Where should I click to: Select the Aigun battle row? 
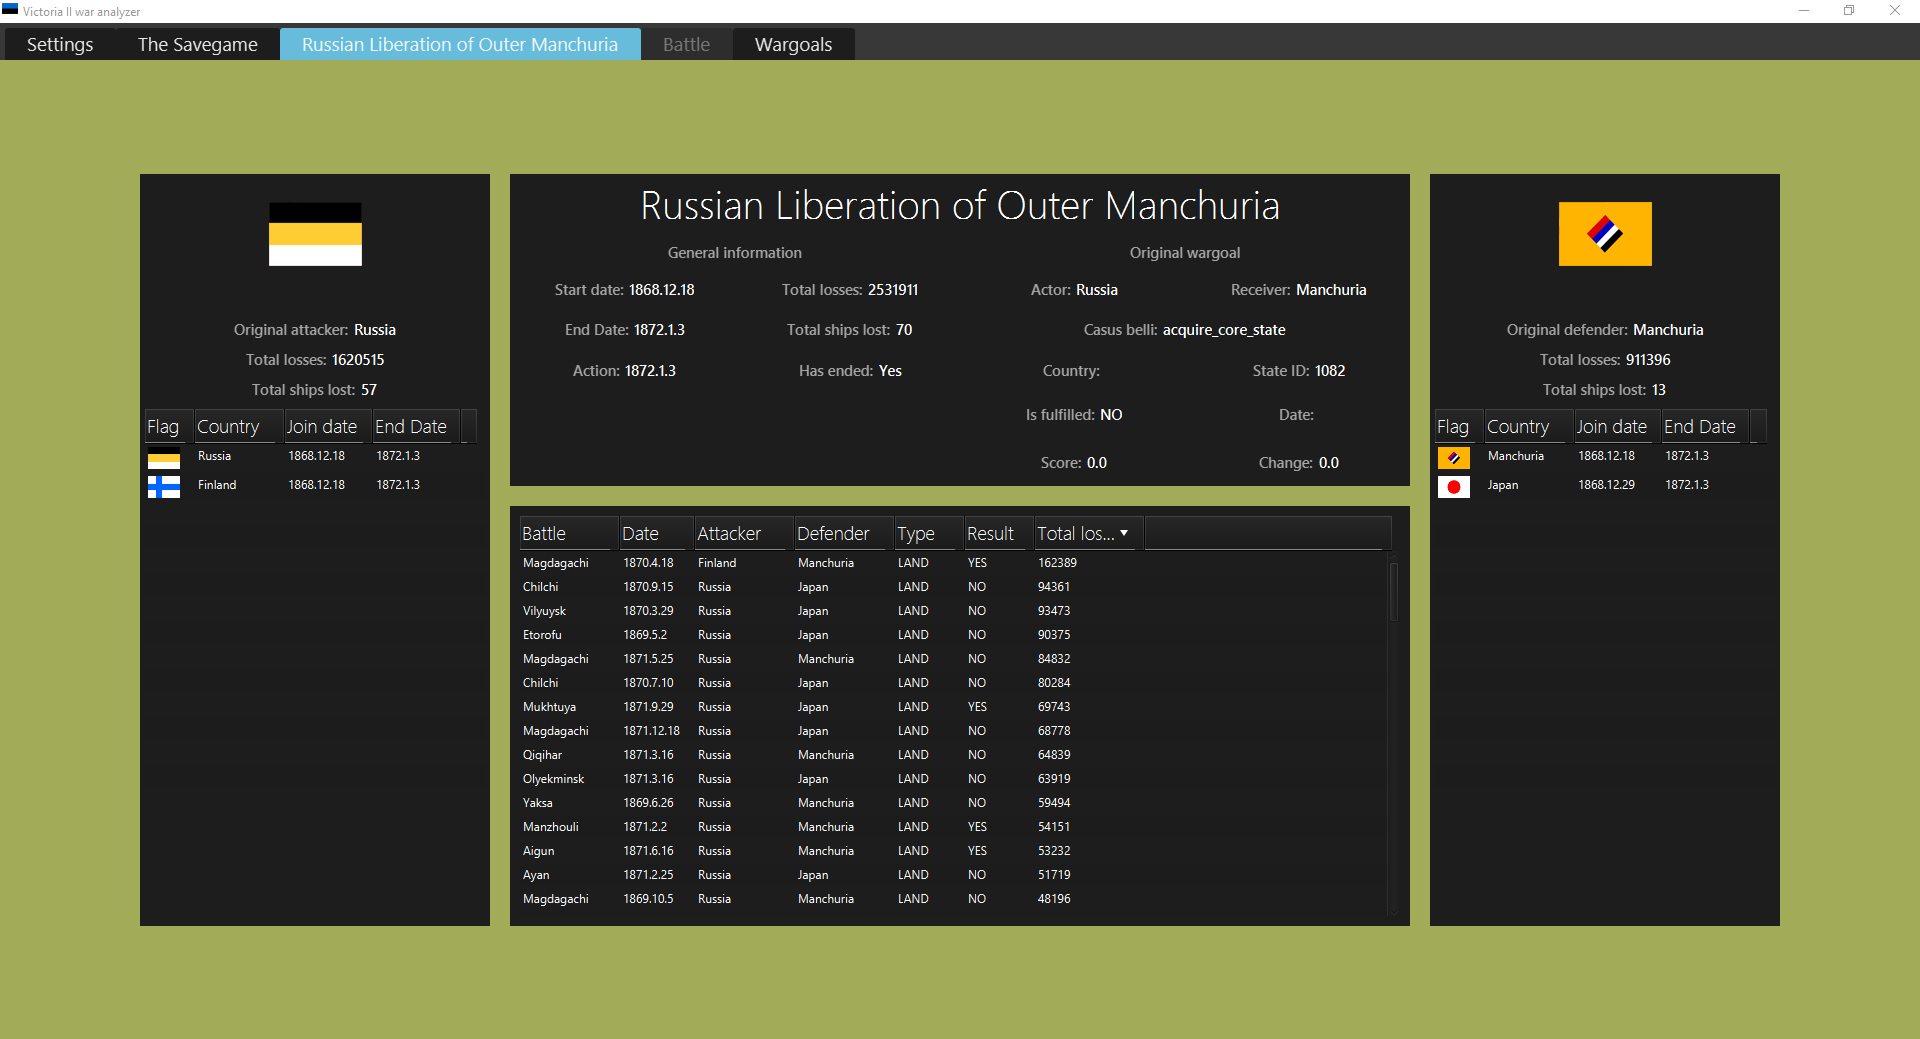coord(954,851)
